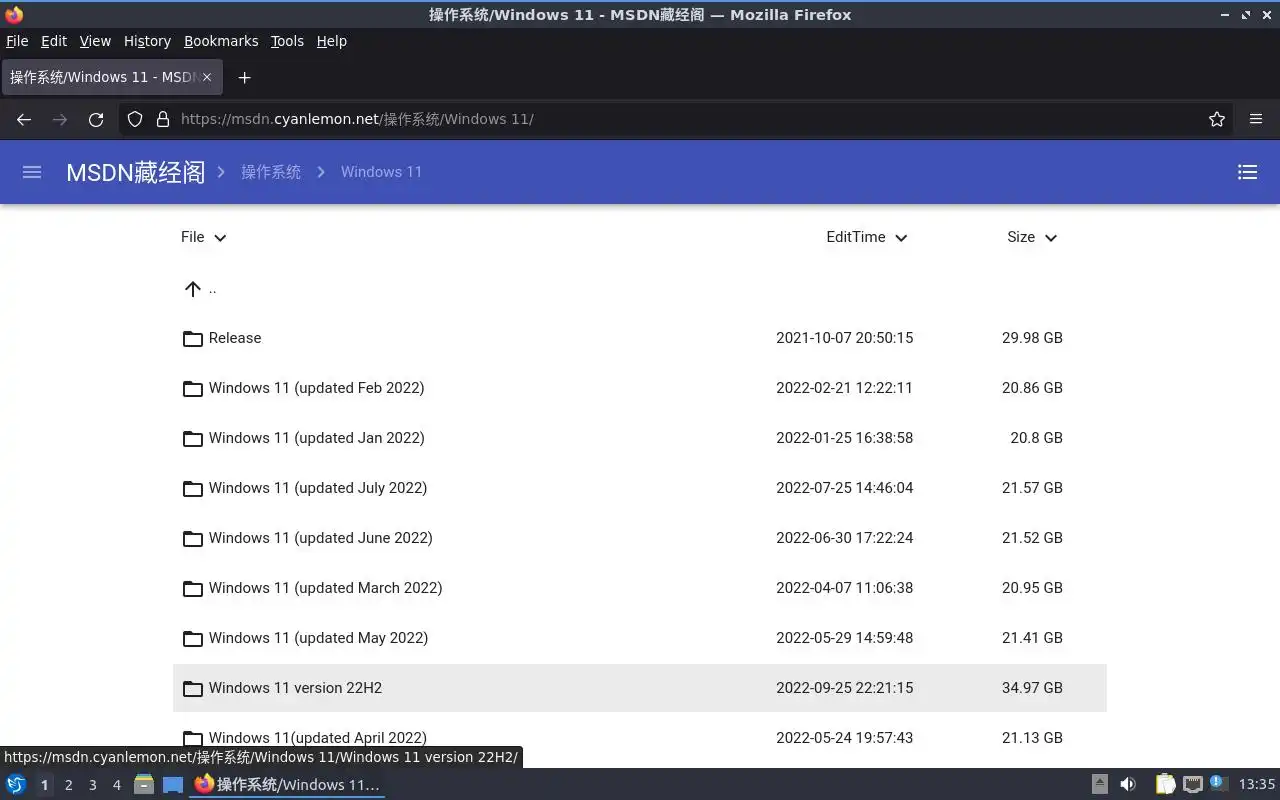This screenshot has height=800, width=1280.
Task: Click the show desktop taskbar icon
Action: click(173, 784)
